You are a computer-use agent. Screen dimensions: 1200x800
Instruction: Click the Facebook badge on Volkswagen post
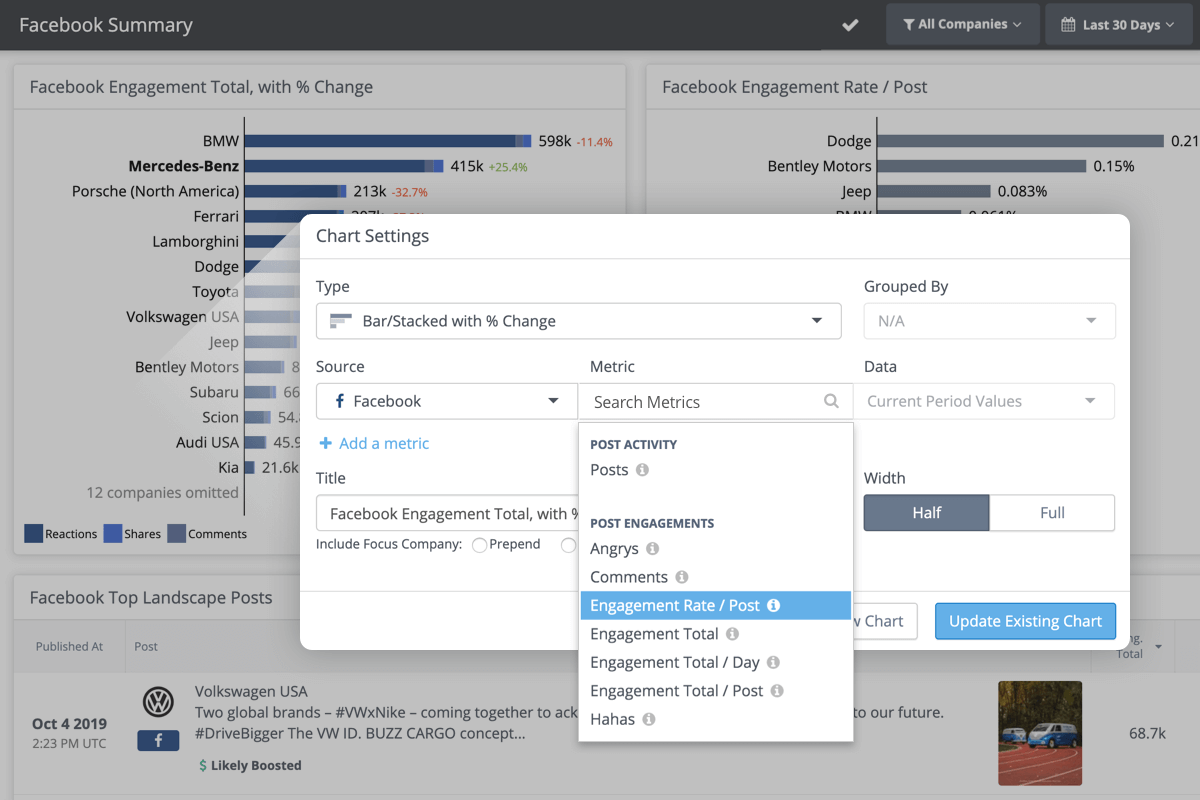158,740
